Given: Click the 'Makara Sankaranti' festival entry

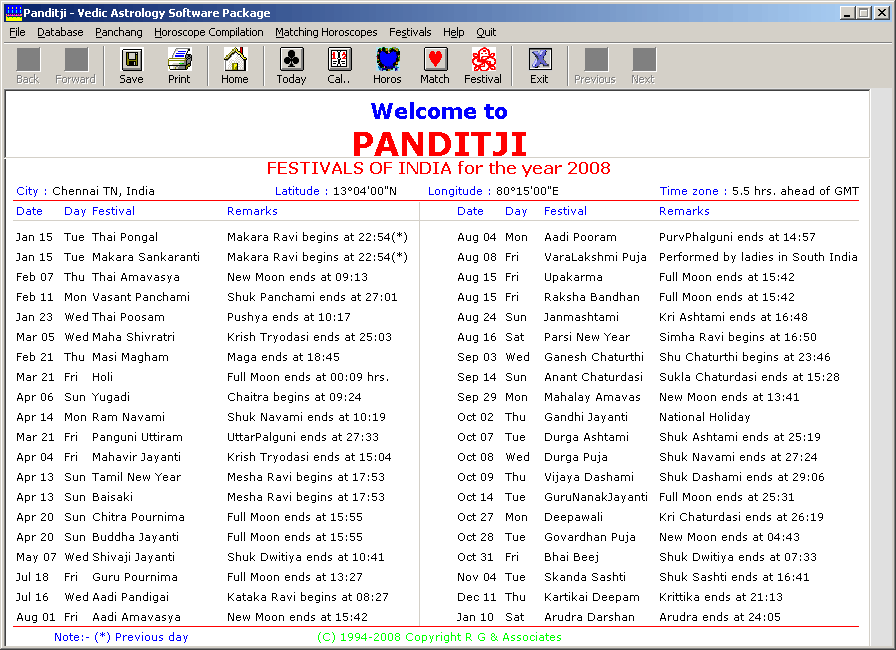Looking at the screenshot, I should [x=146, y=257].
